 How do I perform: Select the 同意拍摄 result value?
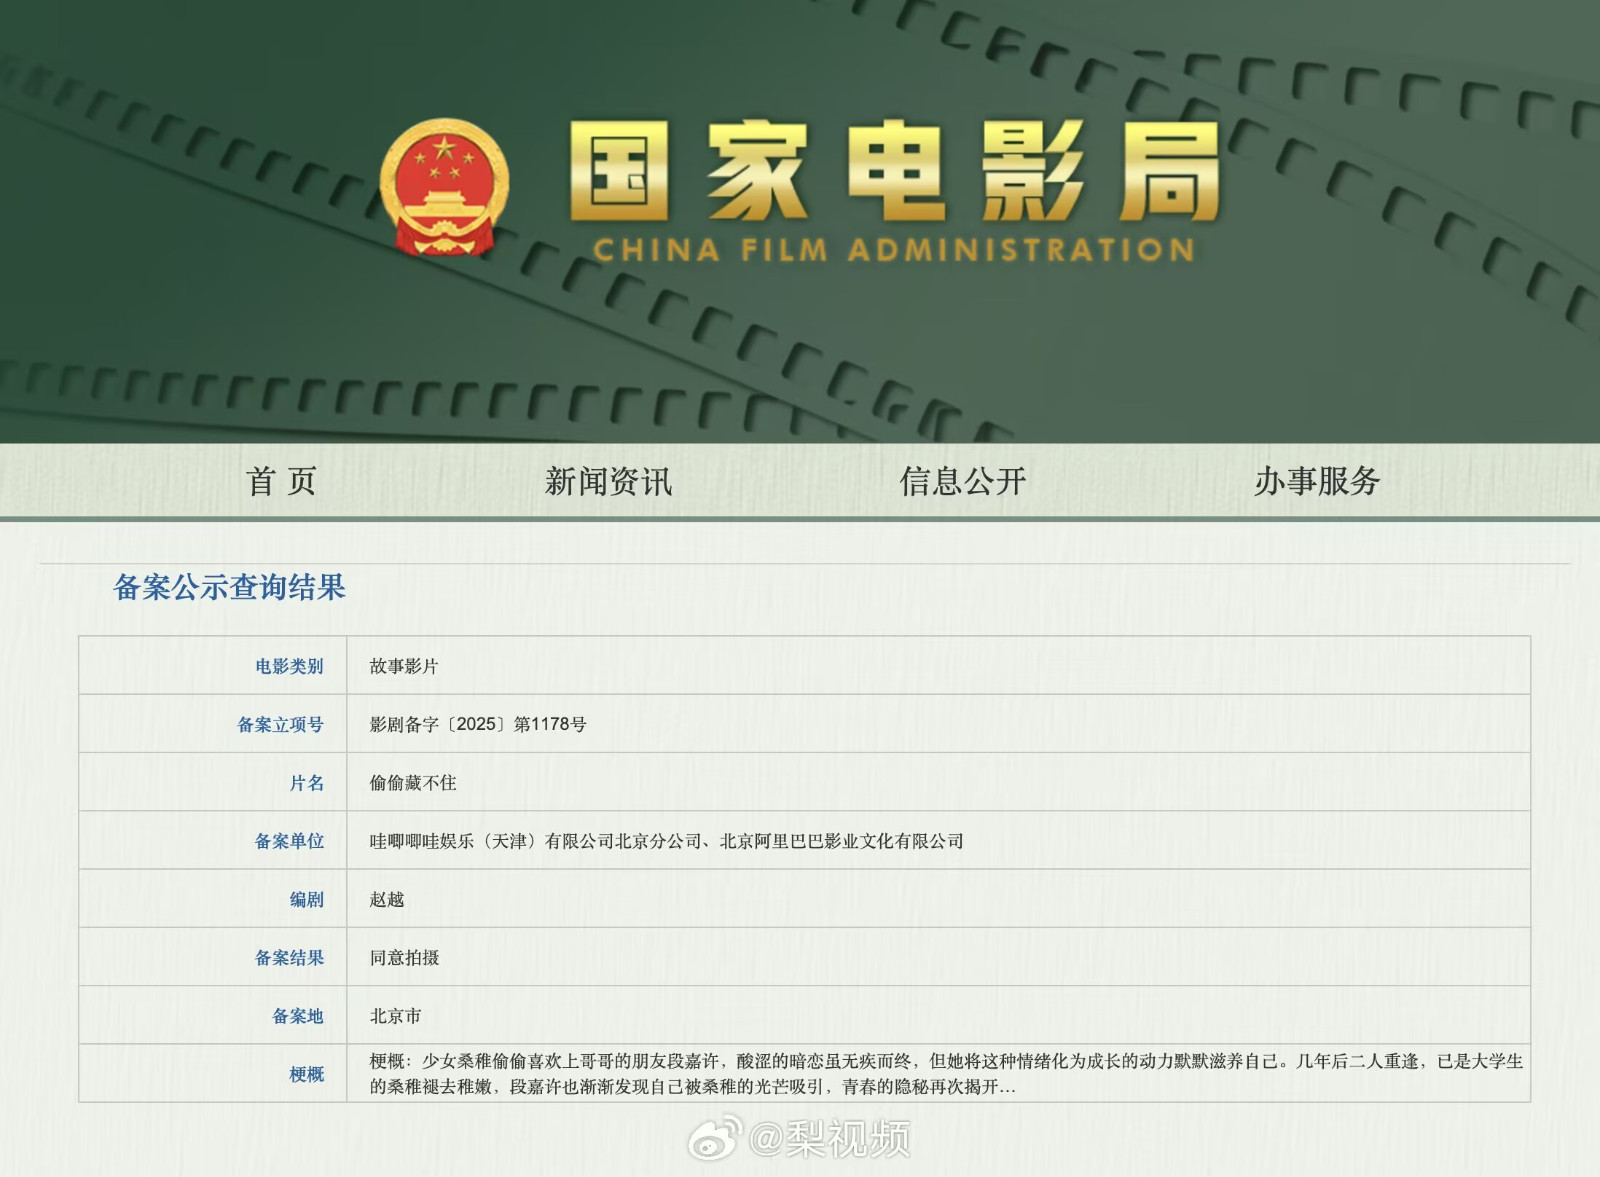(404, 957)
